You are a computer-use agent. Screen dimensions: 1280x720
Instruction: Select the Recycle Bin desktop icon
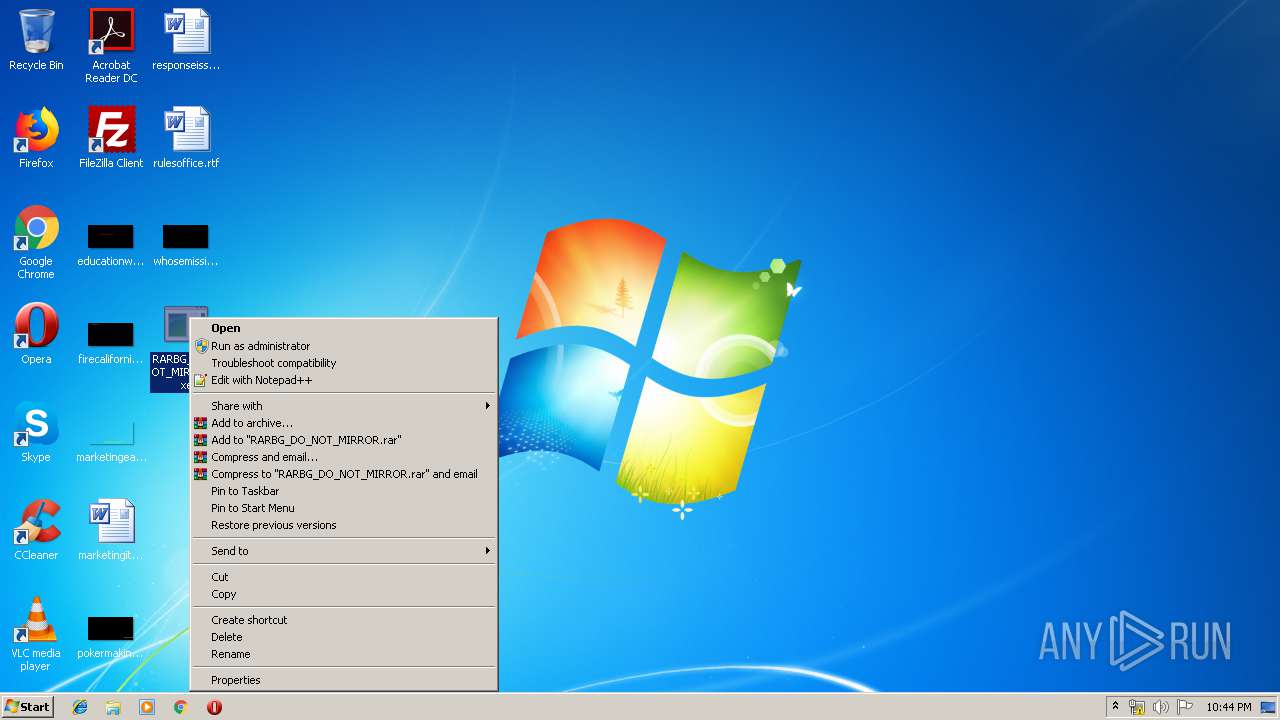[x=36, y=40]
